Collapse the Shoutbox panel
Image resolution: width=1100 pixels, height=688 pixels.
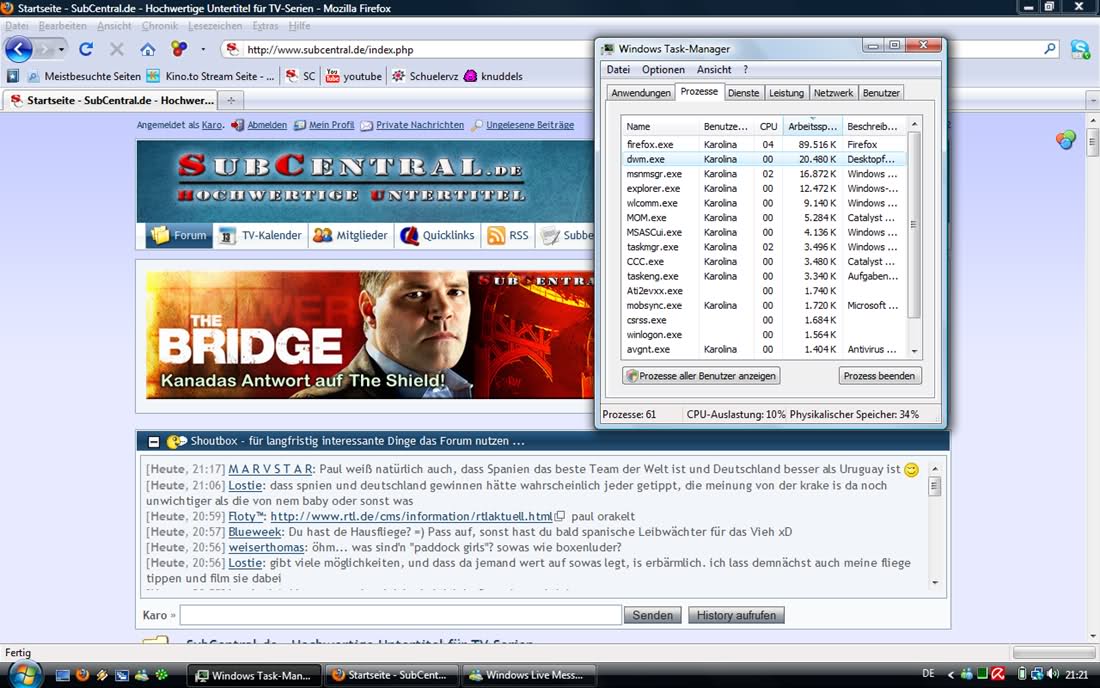coord(154,442)
